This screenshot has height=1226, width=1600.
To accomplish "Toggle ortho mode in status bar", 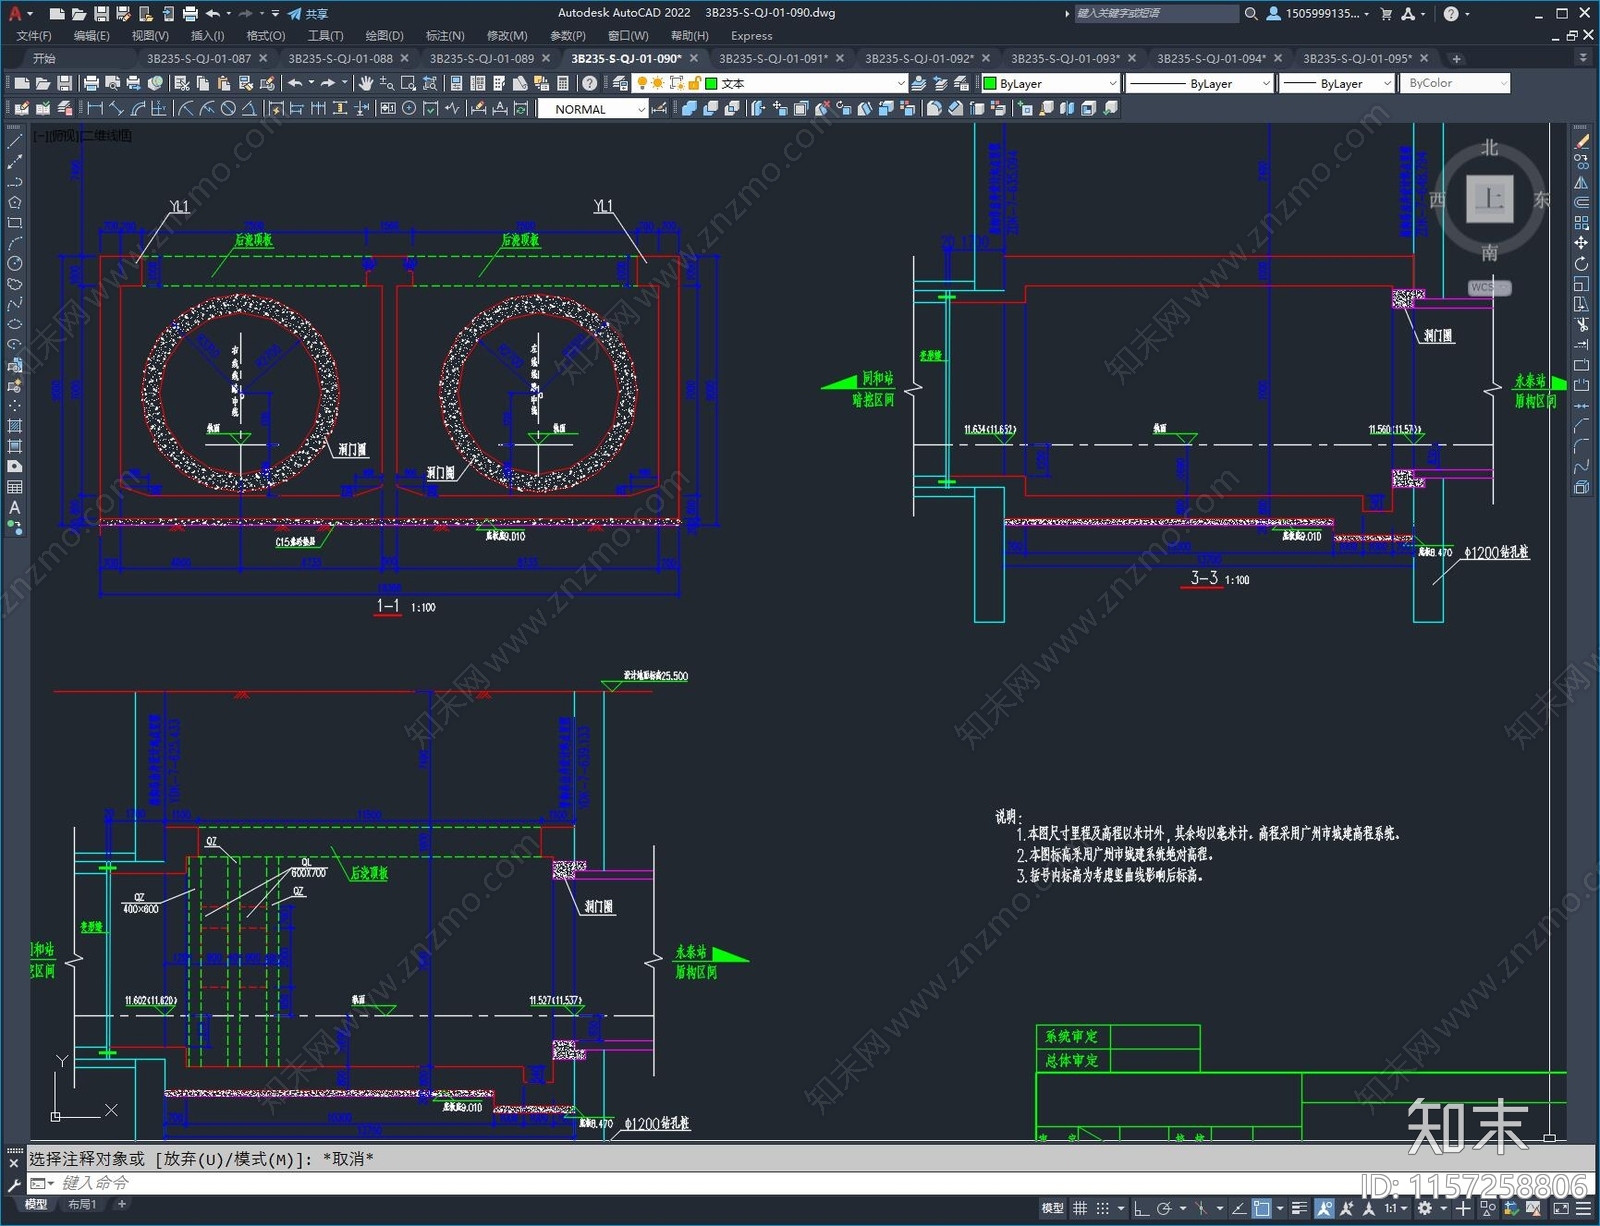I will pos(1141,1208).
